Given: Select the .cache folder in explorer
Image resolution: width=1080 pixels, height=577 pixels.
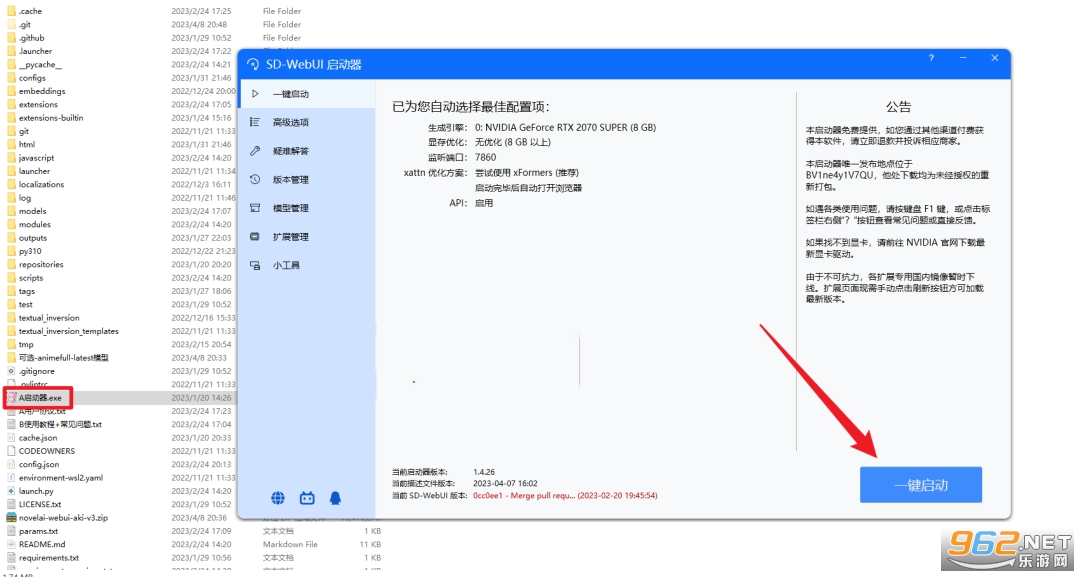Looking at the screenshot, I should click(30, 11).
